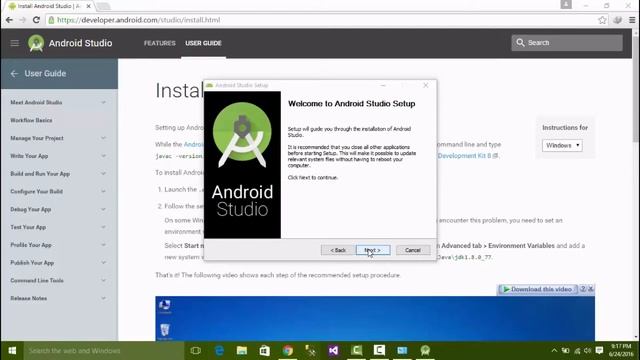Open the new tab button in Chrome
This screenshot has width=640, height=360.
tap(103, 6)
